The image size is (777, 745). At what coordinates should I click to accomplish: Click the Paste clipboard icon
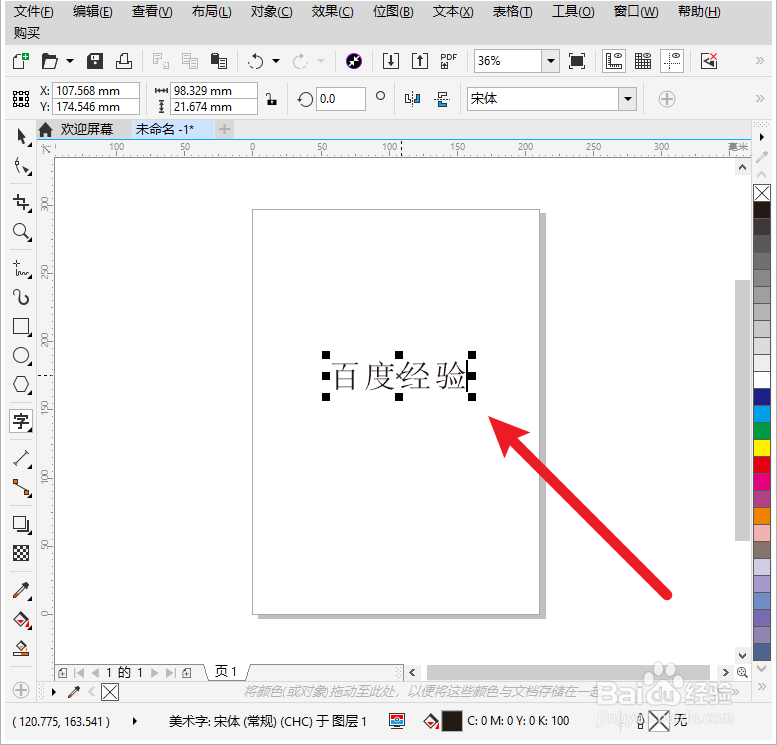(x=219, y=61)
